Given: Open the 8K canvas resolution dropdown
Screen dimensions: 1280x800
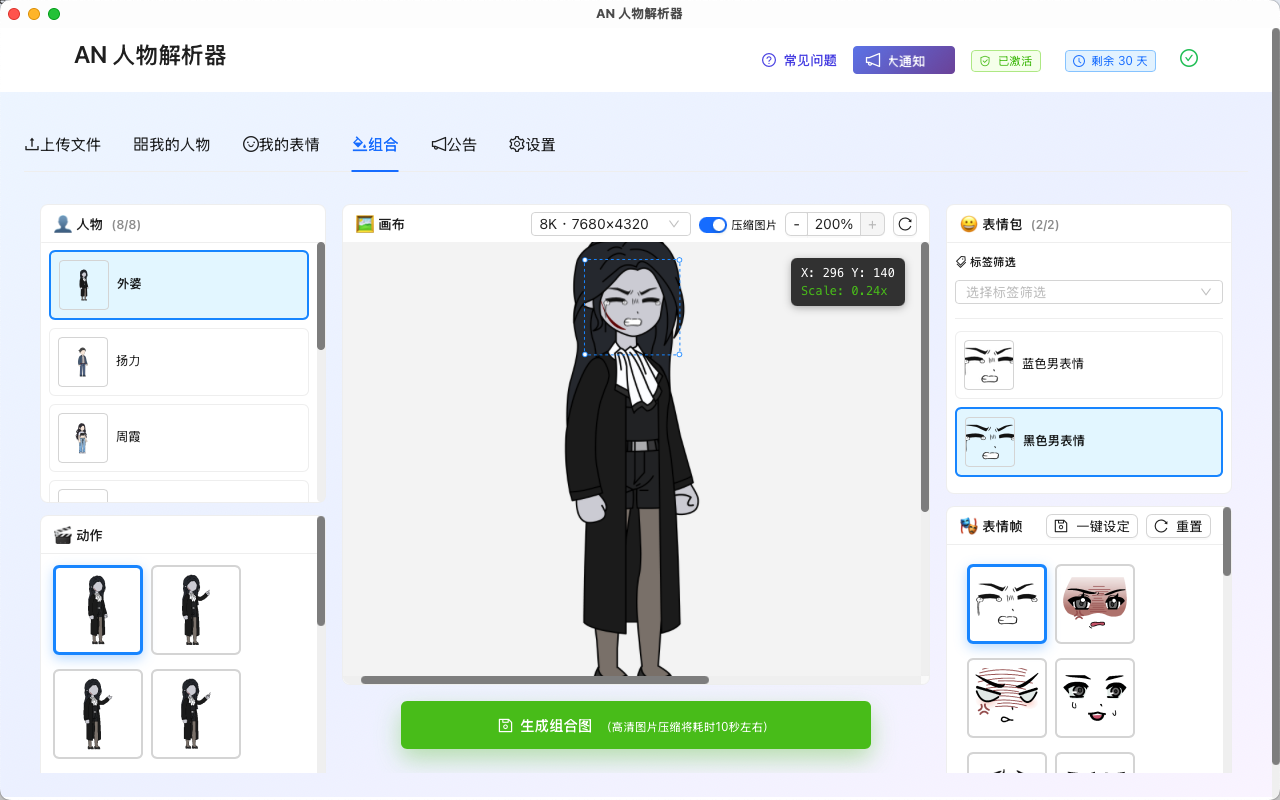Looking at the screenshot, I should (610, 224).
